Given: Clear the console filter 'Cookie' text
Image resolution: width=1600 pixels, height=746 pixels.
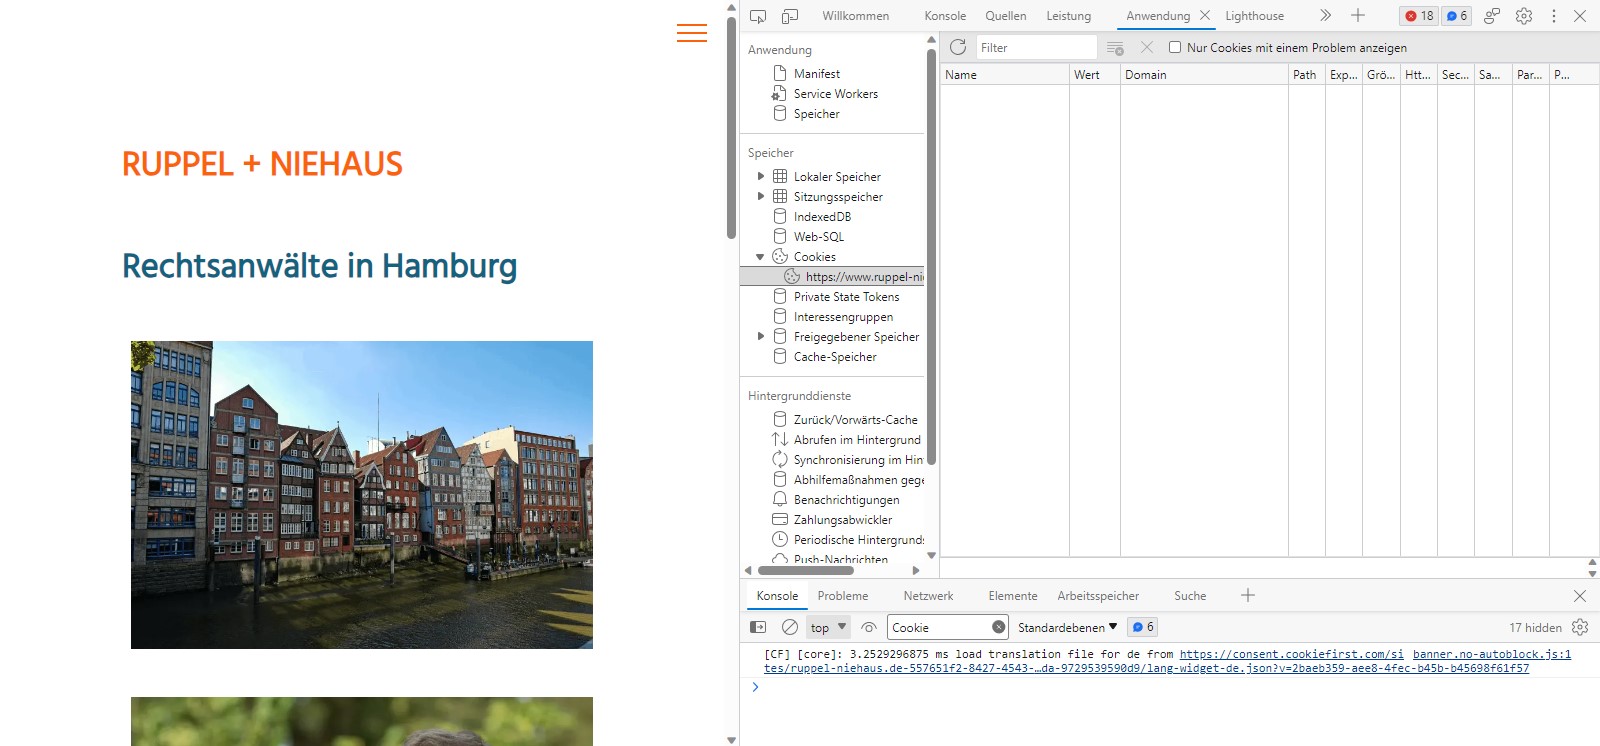Looking at the screenshot, I should coord(998,627).
